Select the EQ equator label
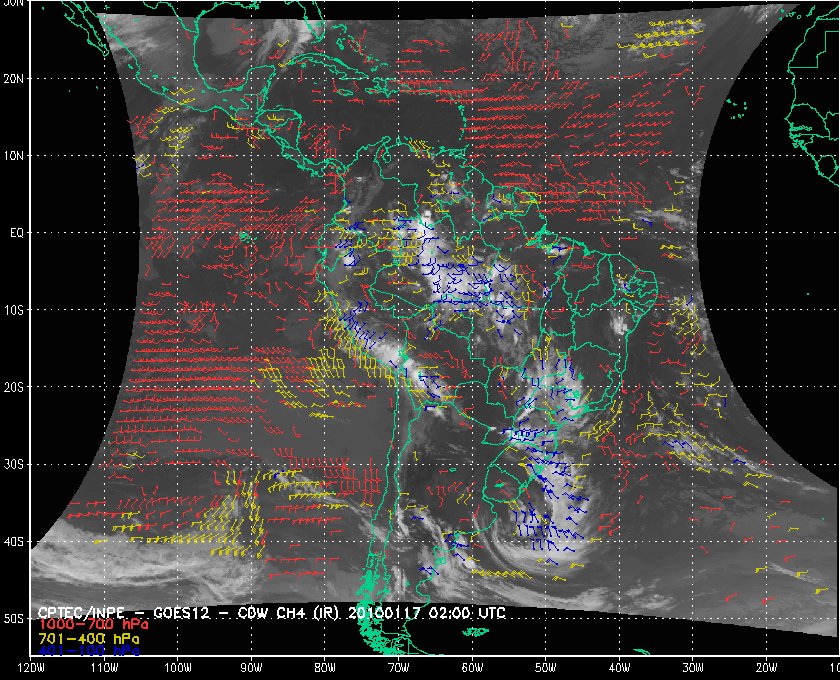This screenshot has height=680, width=840. (x=17, y=233)
